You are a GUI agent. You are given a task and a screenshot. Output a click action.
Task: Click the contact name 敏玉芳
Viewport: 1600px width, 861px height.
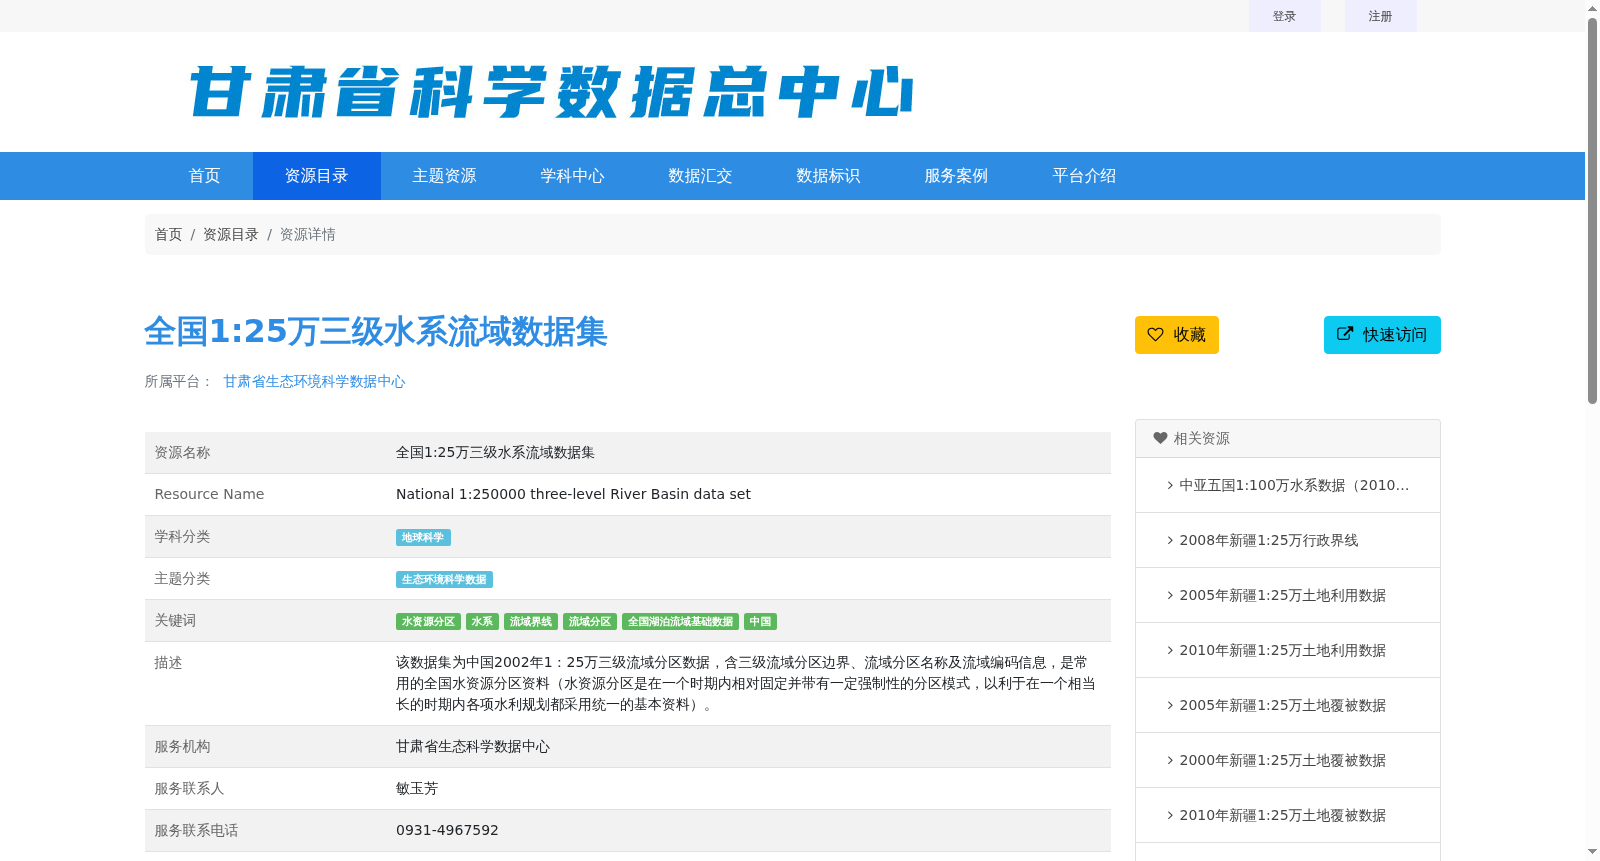(x=417, y=788)
